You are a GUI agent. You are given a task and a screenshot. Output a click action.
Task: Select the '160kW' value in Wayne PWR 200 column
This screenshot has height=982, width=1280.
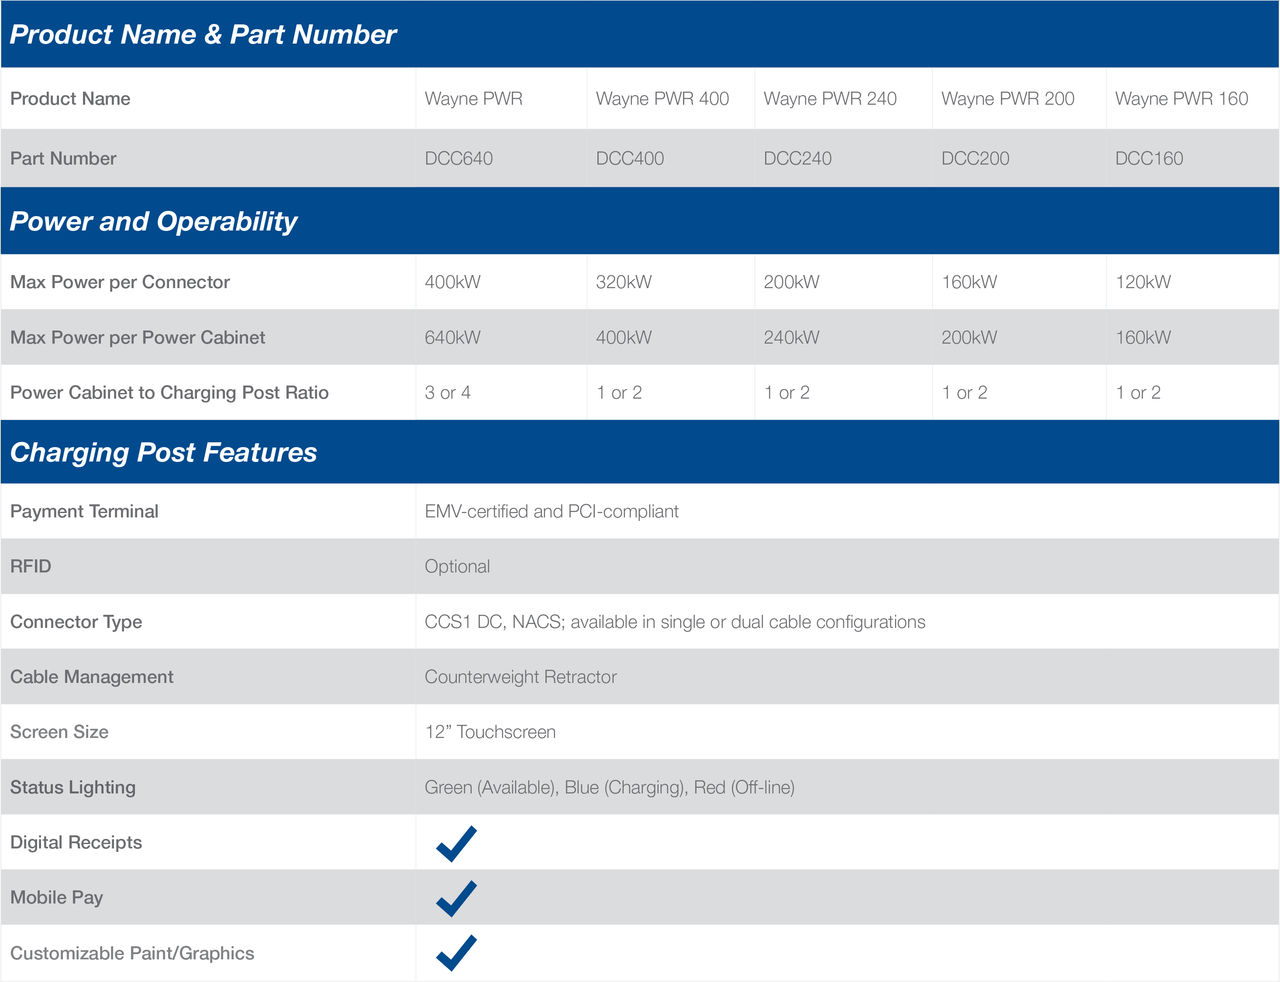click(x=969, y=282)
